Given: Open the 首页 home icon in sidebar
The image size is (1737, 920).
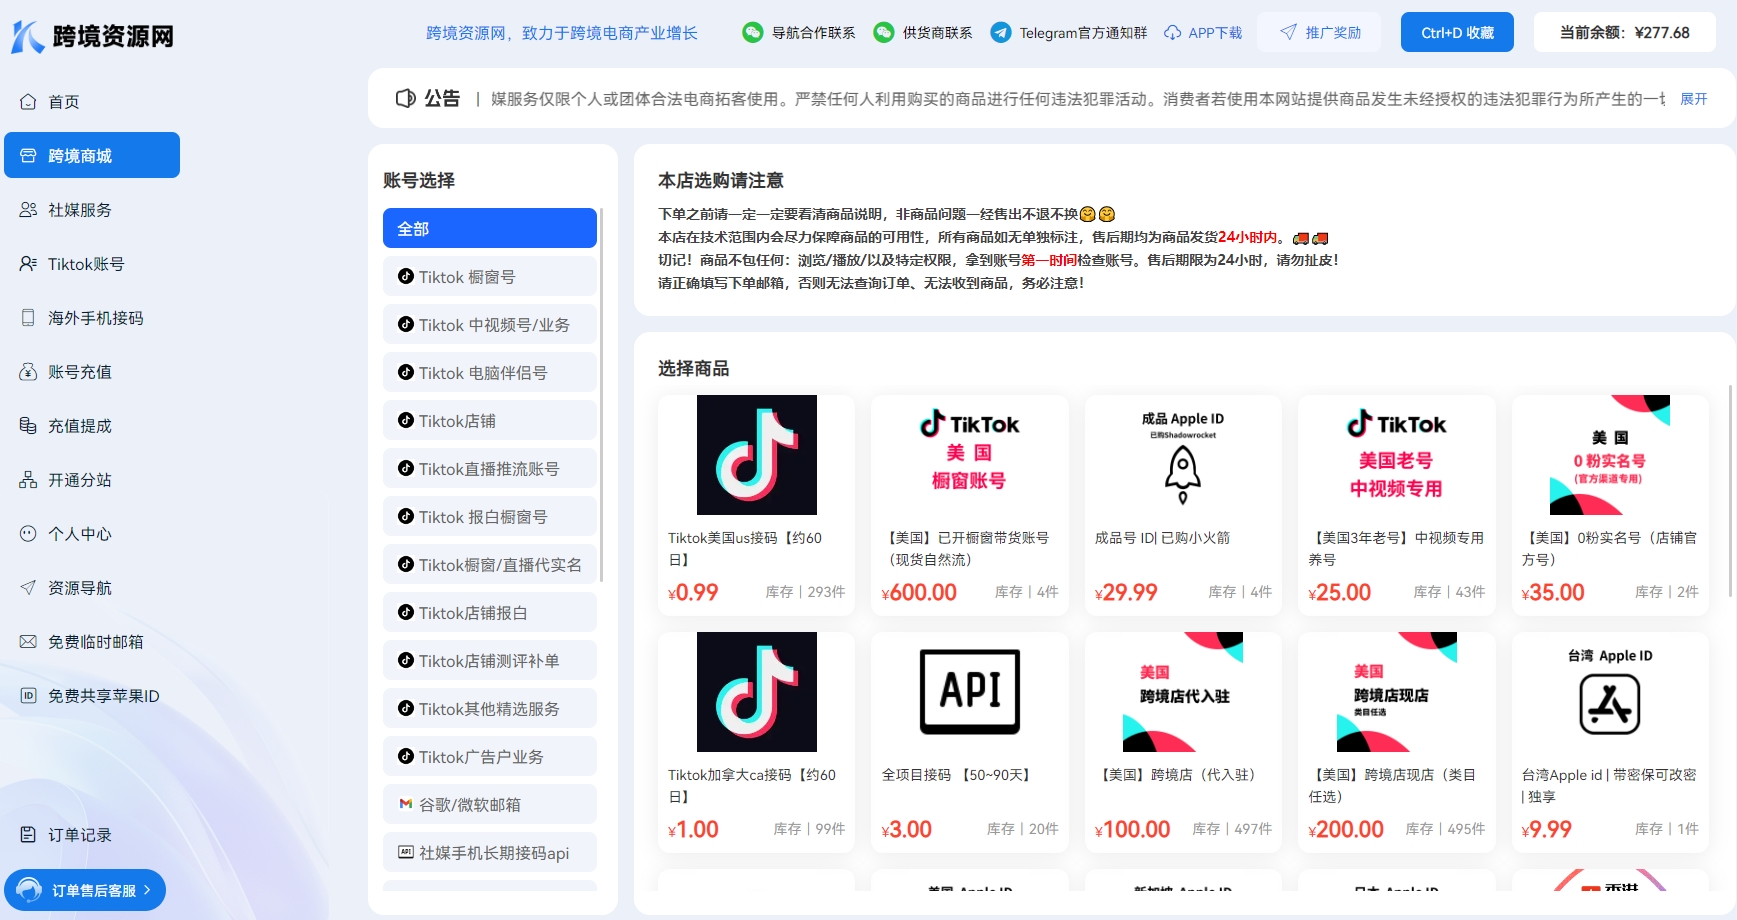Looking at the screenshot, I should click(x=28, y=102).
